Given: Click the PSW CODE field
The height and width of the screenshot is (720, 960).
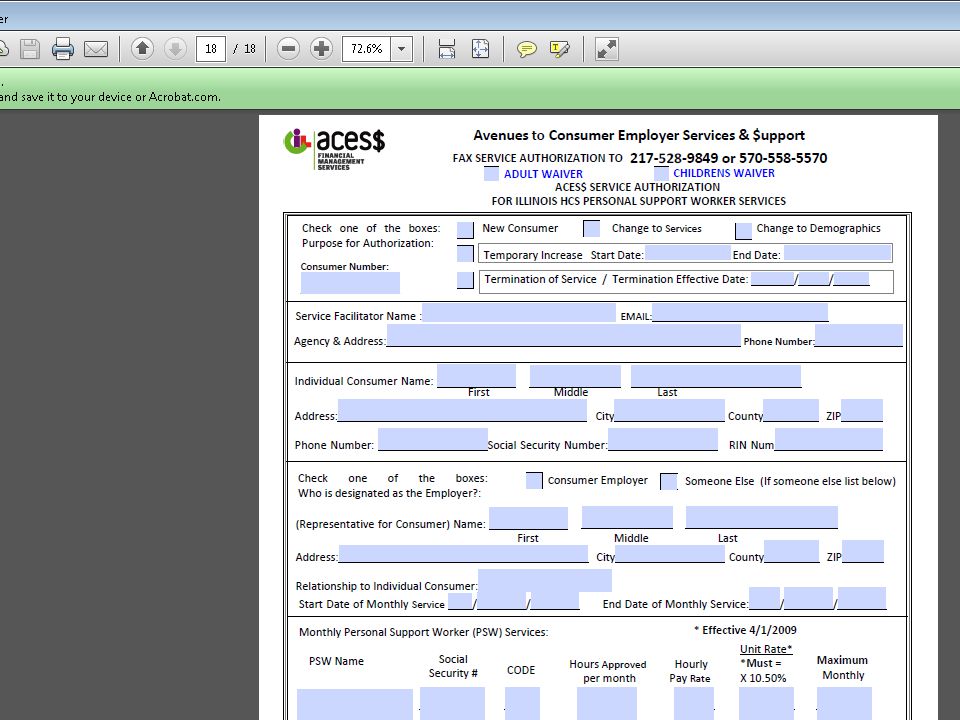Looking at the screenshot, I should pos(522,703).
